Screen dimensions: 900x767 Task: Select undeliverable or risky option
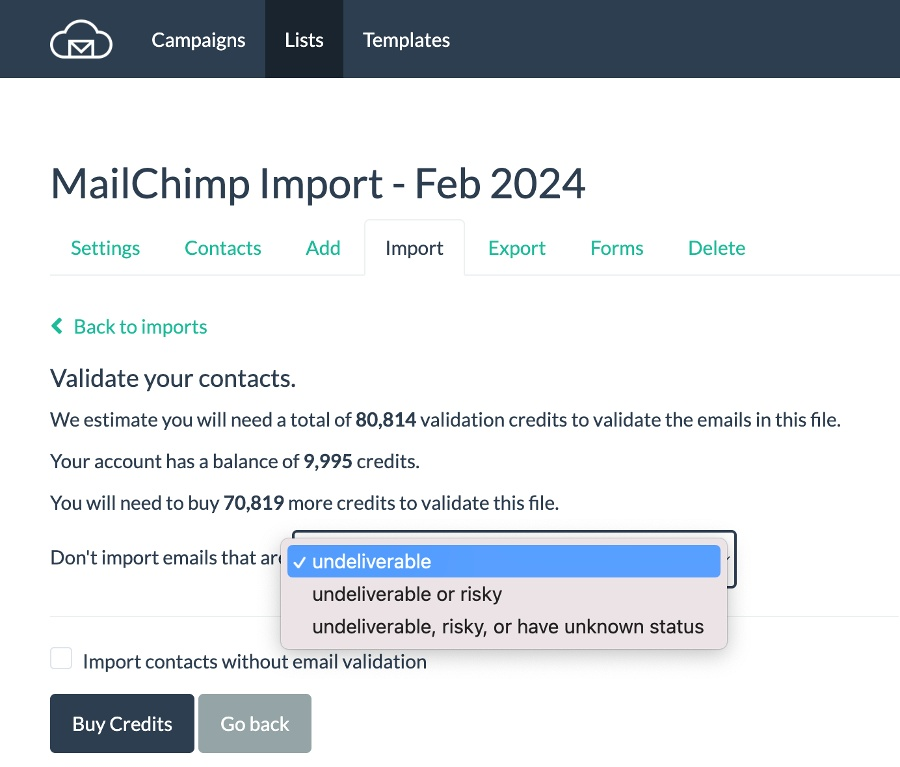coord(503,594)
